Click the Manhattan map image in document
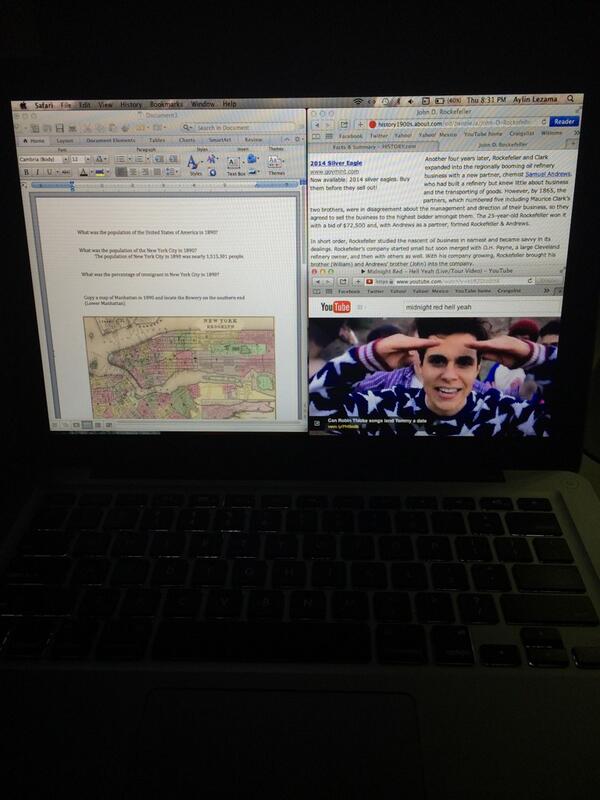Screen dimensions: 600x800 pyautogui.click(x=179, y=367)
